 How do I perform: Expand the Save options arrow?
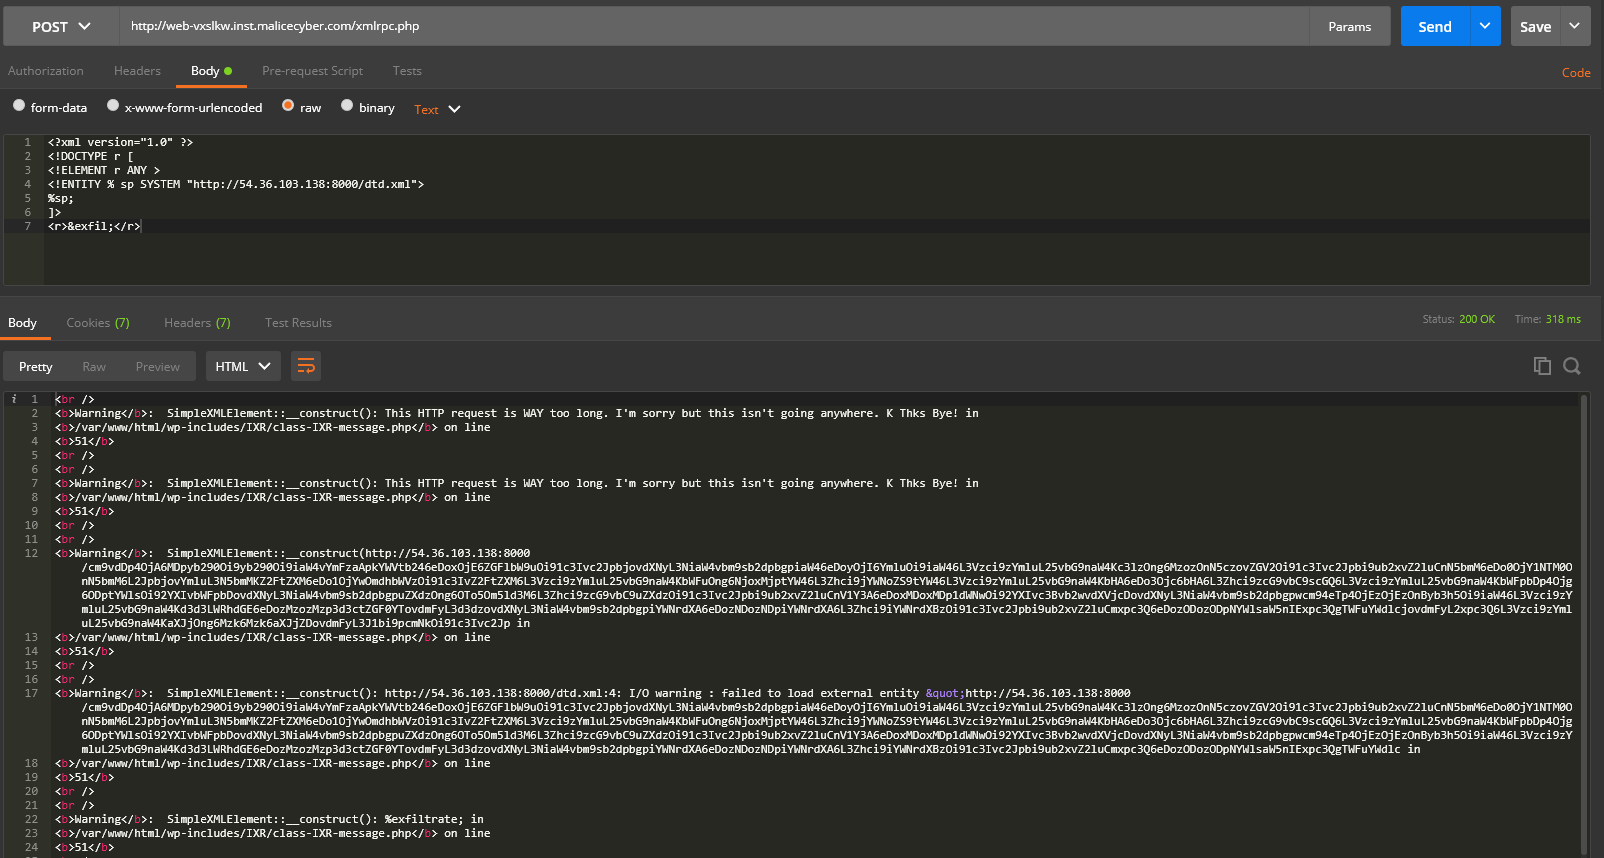[1575, 27]
